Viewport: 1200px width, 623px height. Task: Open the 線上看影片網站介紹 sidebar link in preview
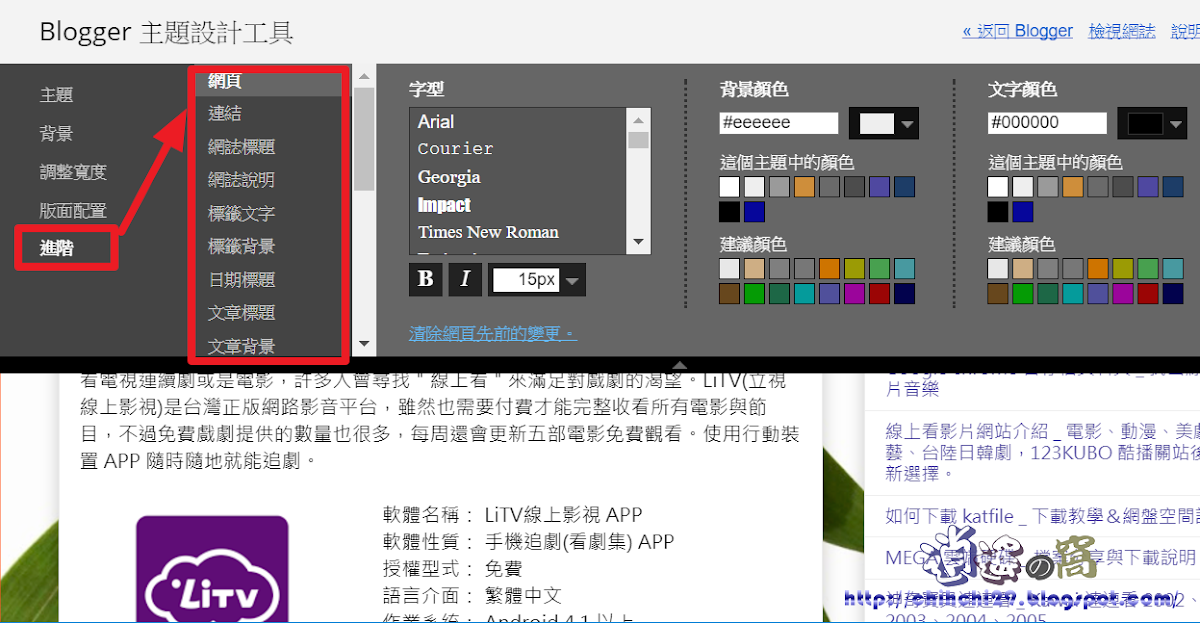coord(1042,451)
